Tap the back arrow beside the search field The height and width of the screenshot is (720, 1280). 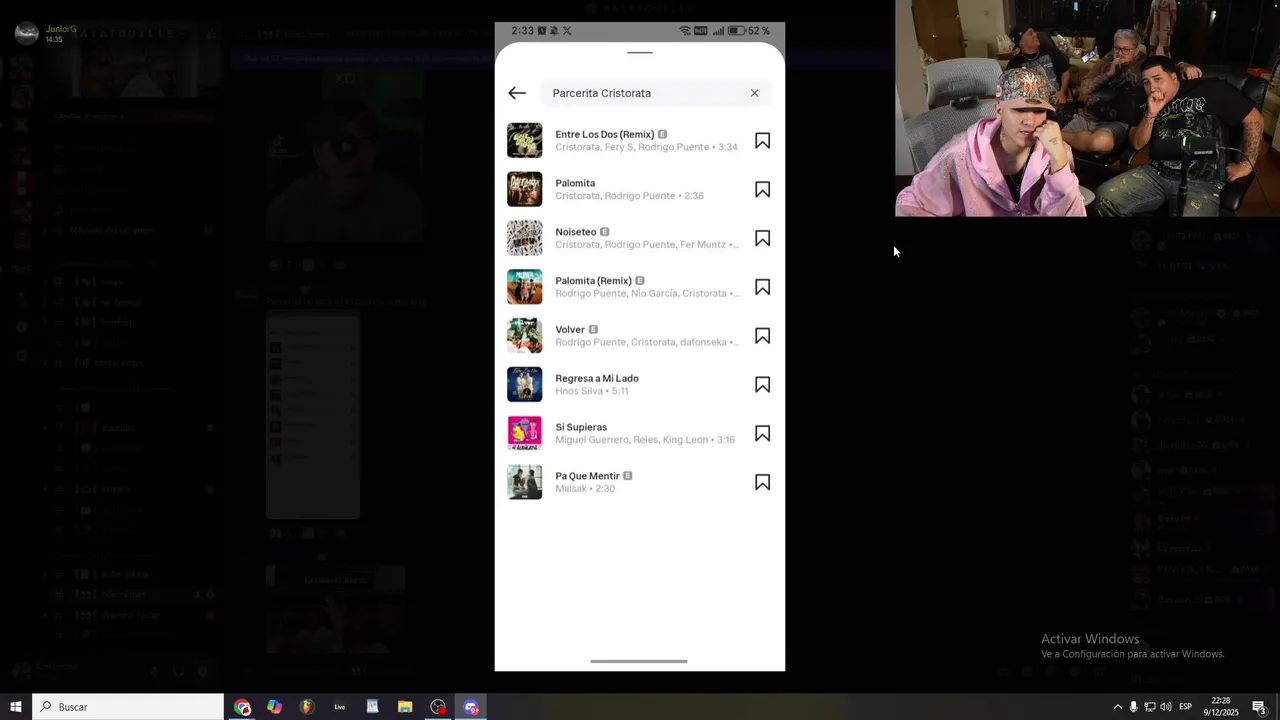[517, 93]
